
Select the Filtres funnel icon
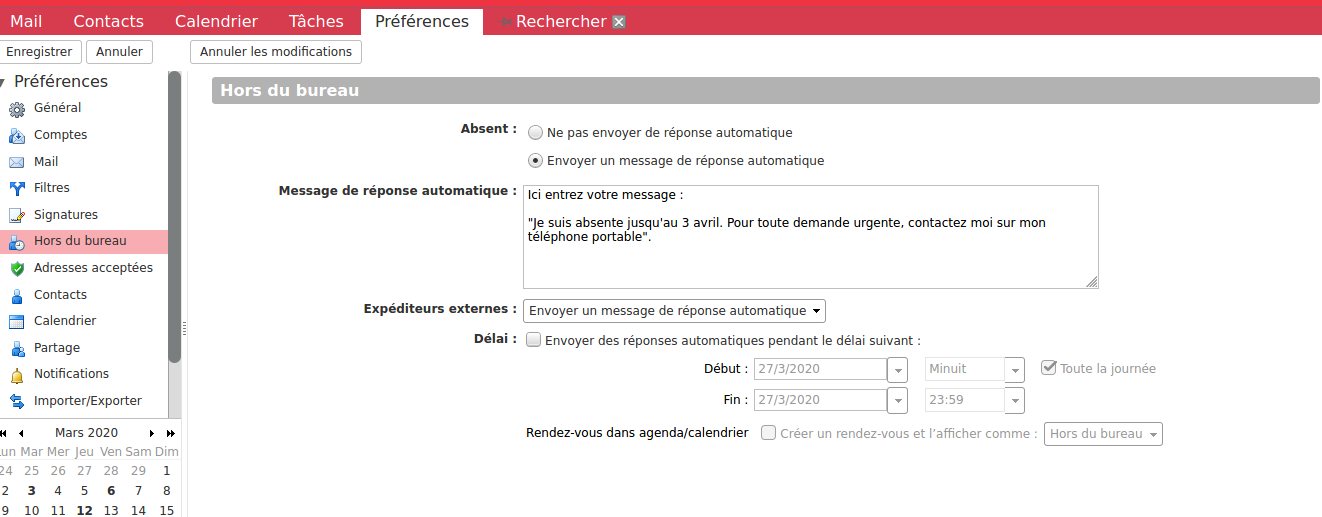point(17,188)
